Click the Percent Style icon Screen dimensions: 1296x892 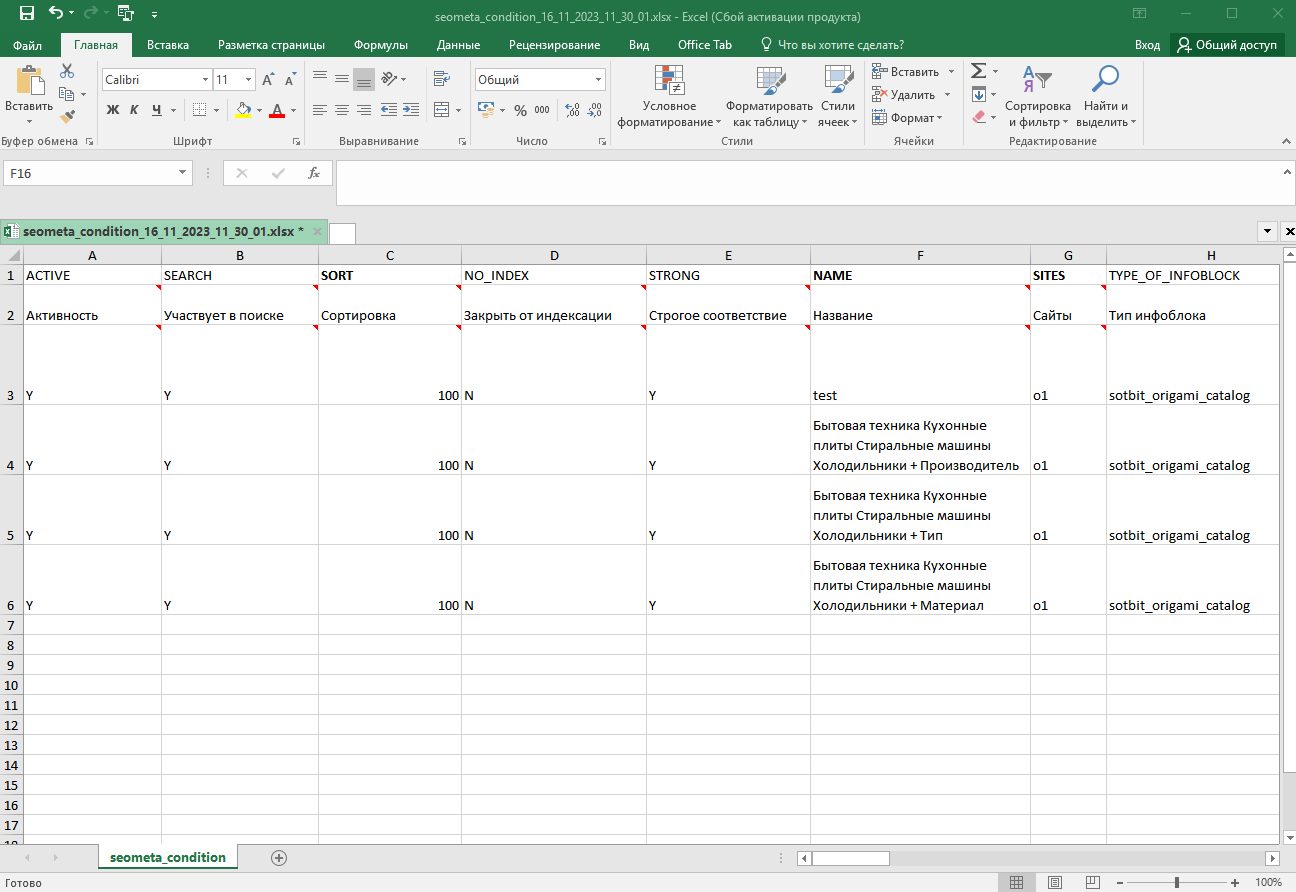[x=520, y=110]
